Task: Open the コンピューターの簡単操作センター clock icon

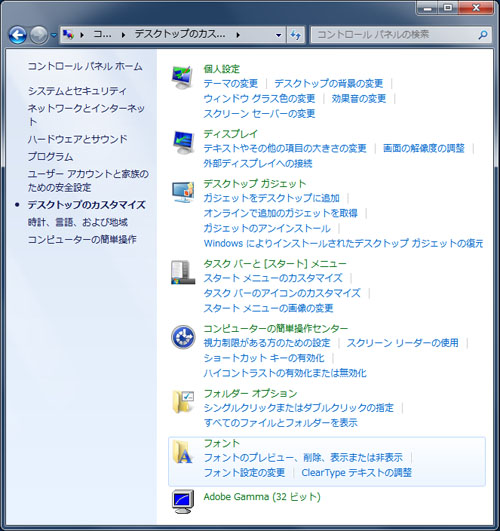Action: 183,337
